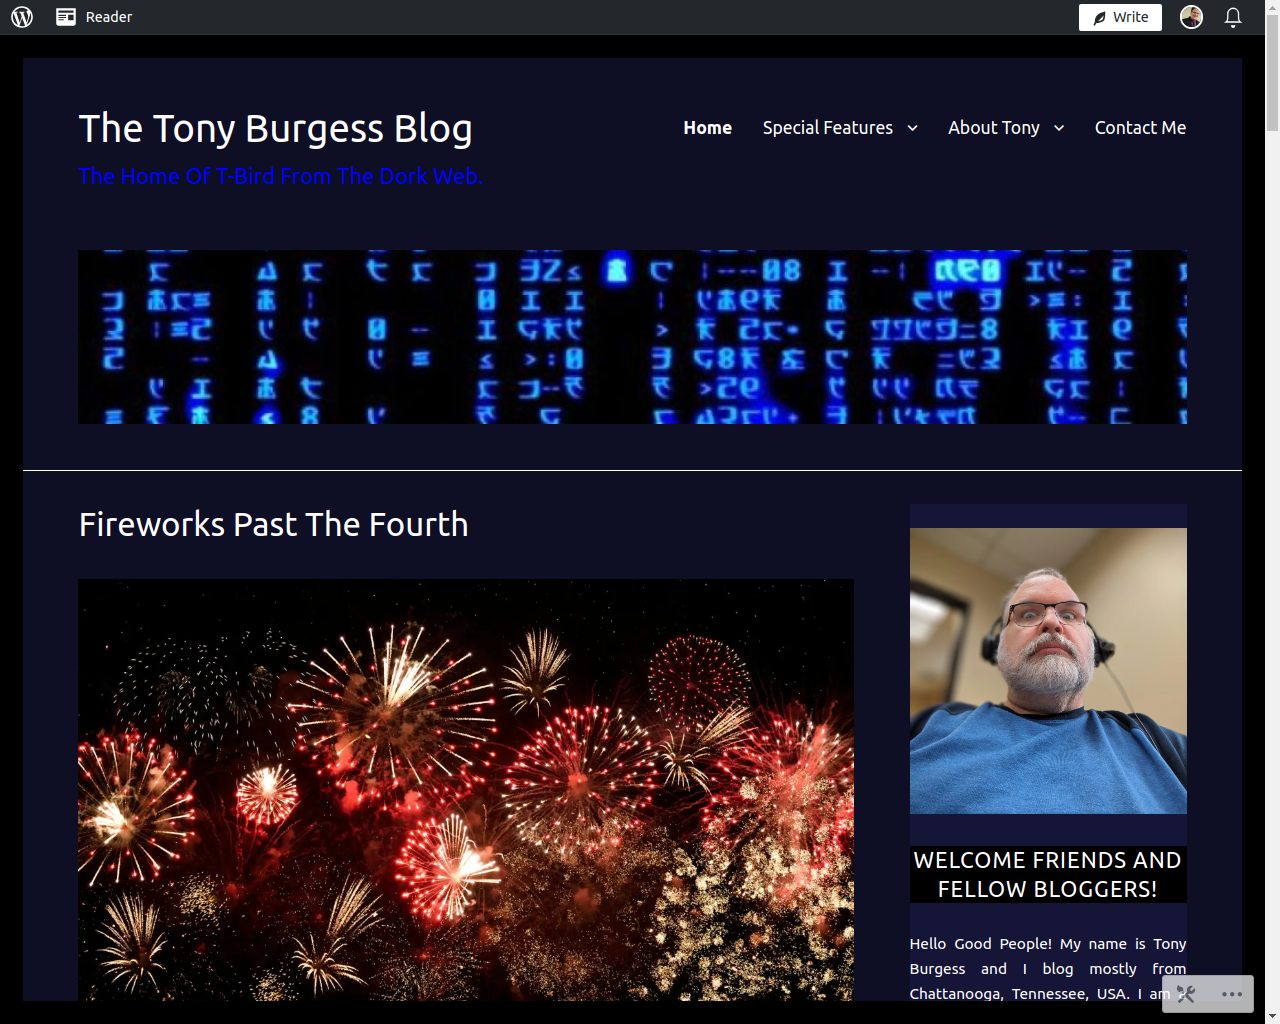Open the user profile avatar

point(1191,17)
